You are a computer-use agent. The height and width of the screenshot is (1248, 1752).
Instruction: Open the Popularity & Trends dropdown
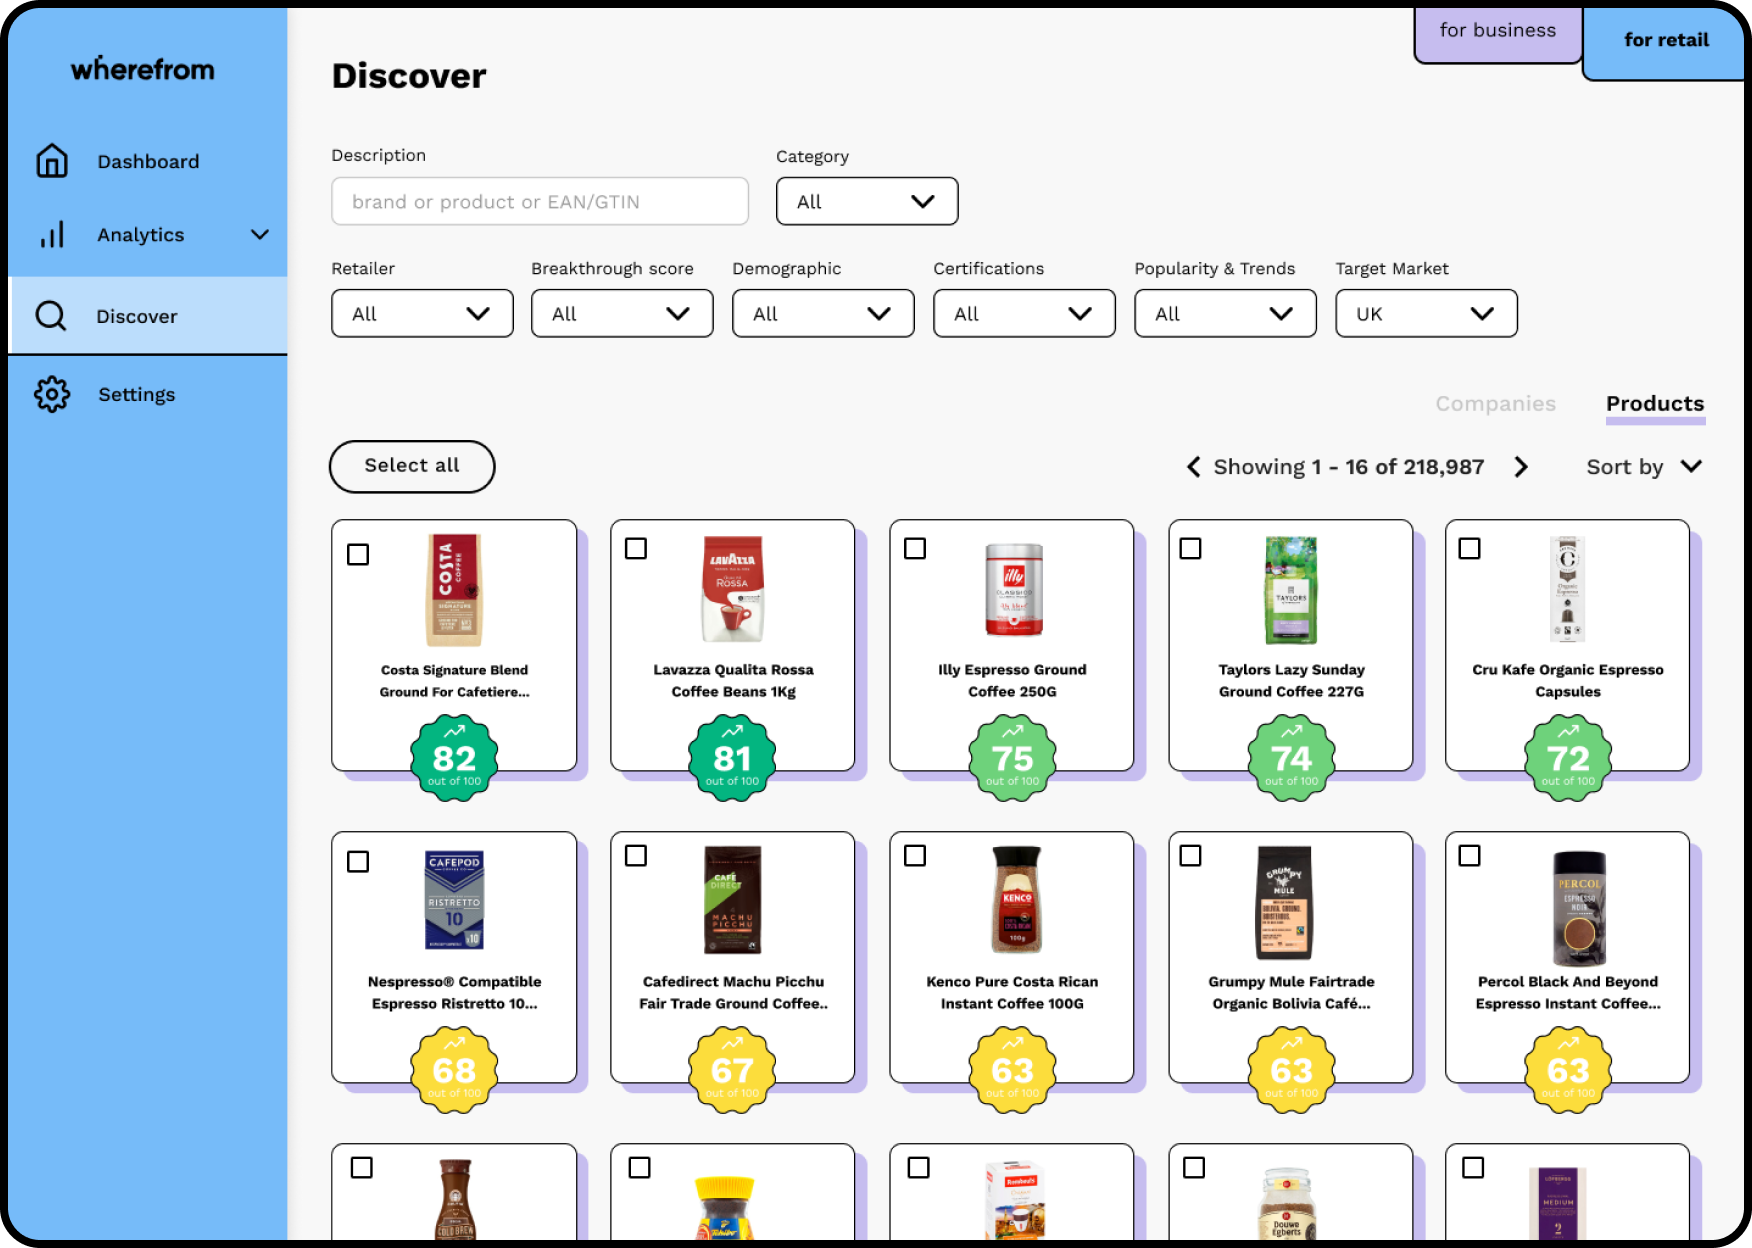(1225, 313)
